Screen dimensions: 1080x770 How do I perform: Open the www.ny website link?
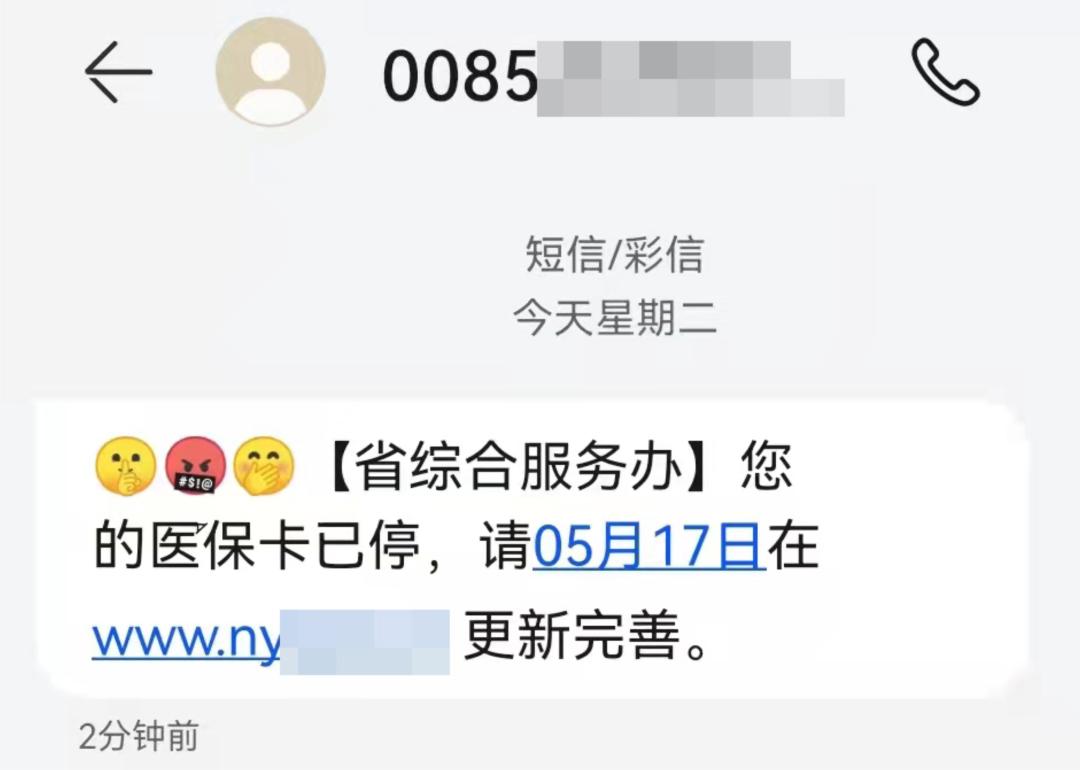(271, 638)
